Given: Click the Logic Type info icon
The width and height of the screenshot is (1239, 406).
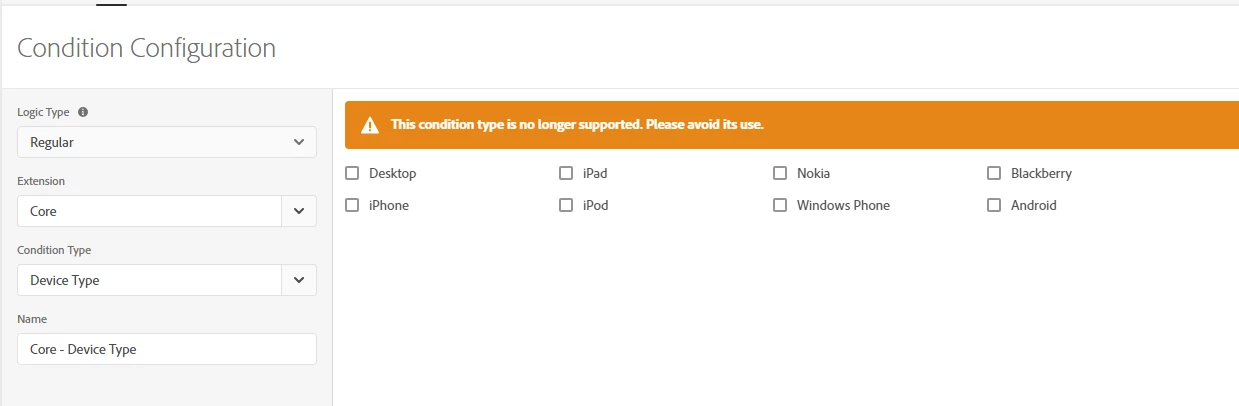Looking at the screenshot, I should pos(83,112).
